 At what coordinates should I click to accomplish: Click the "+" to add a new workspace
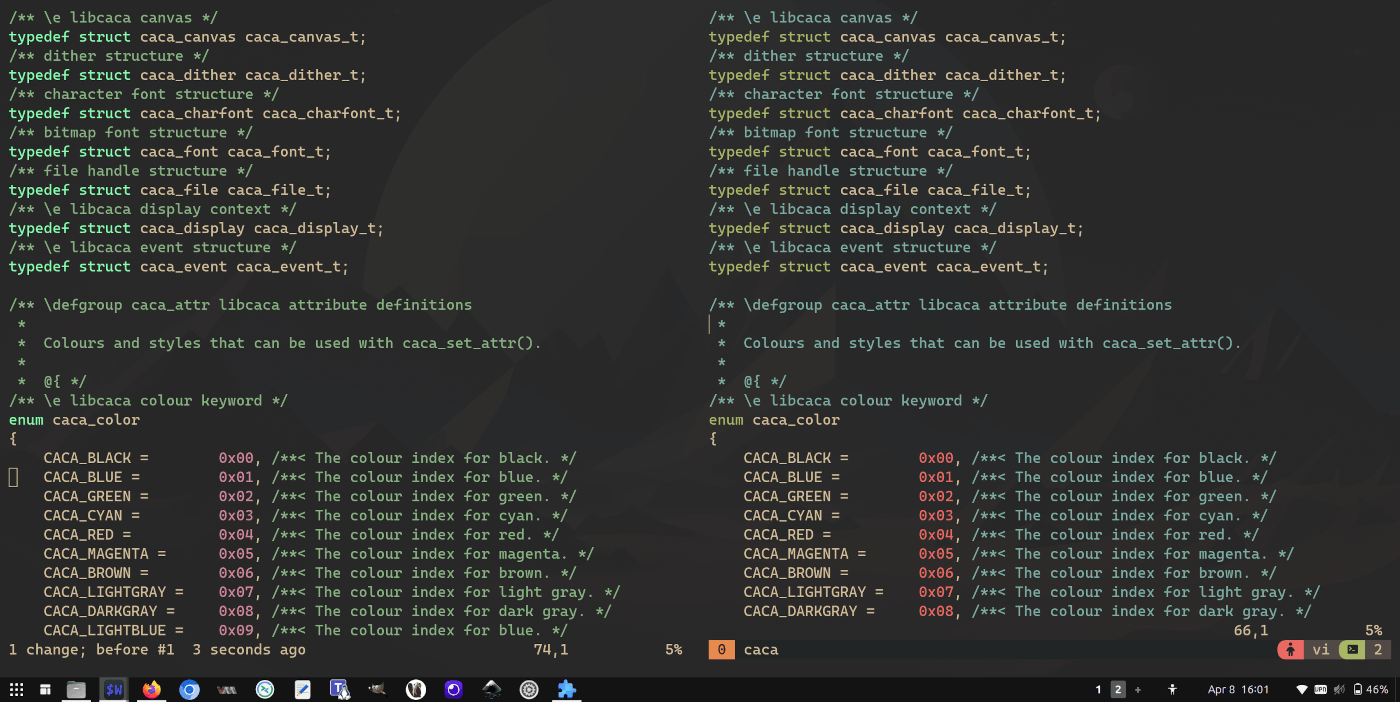click(x=1138, y=689)
